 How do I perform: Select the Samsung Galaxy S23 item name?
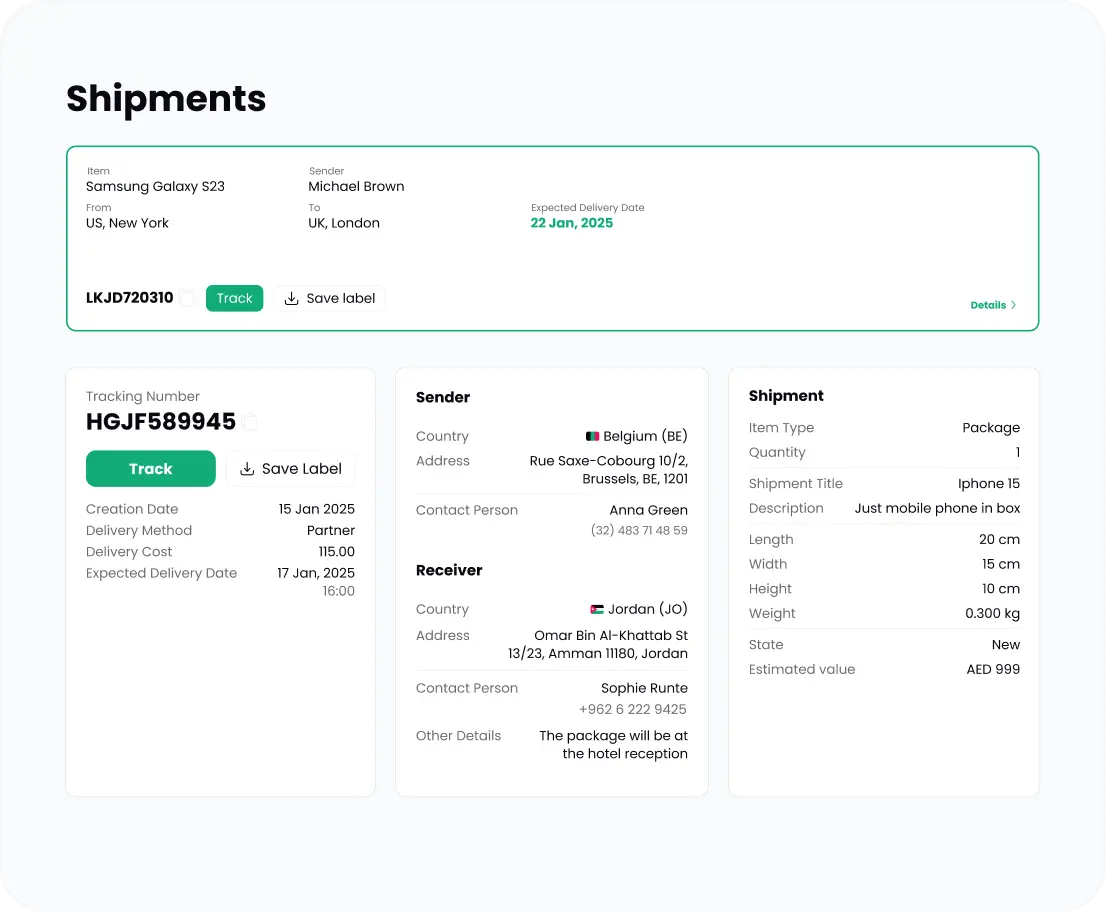(x=155, y=186)
